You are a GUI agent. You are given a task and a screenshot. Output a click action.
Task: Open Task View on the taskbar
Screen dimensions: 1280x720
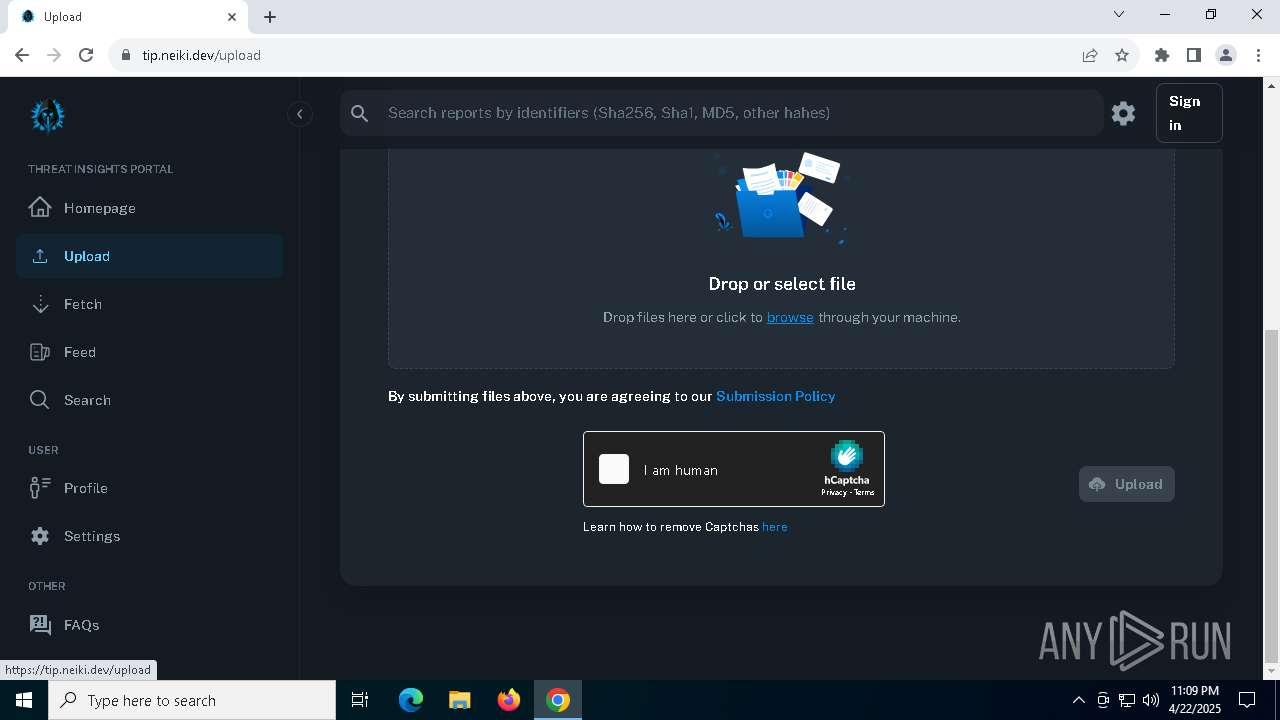pyautogui.click(x=360, y=700)
